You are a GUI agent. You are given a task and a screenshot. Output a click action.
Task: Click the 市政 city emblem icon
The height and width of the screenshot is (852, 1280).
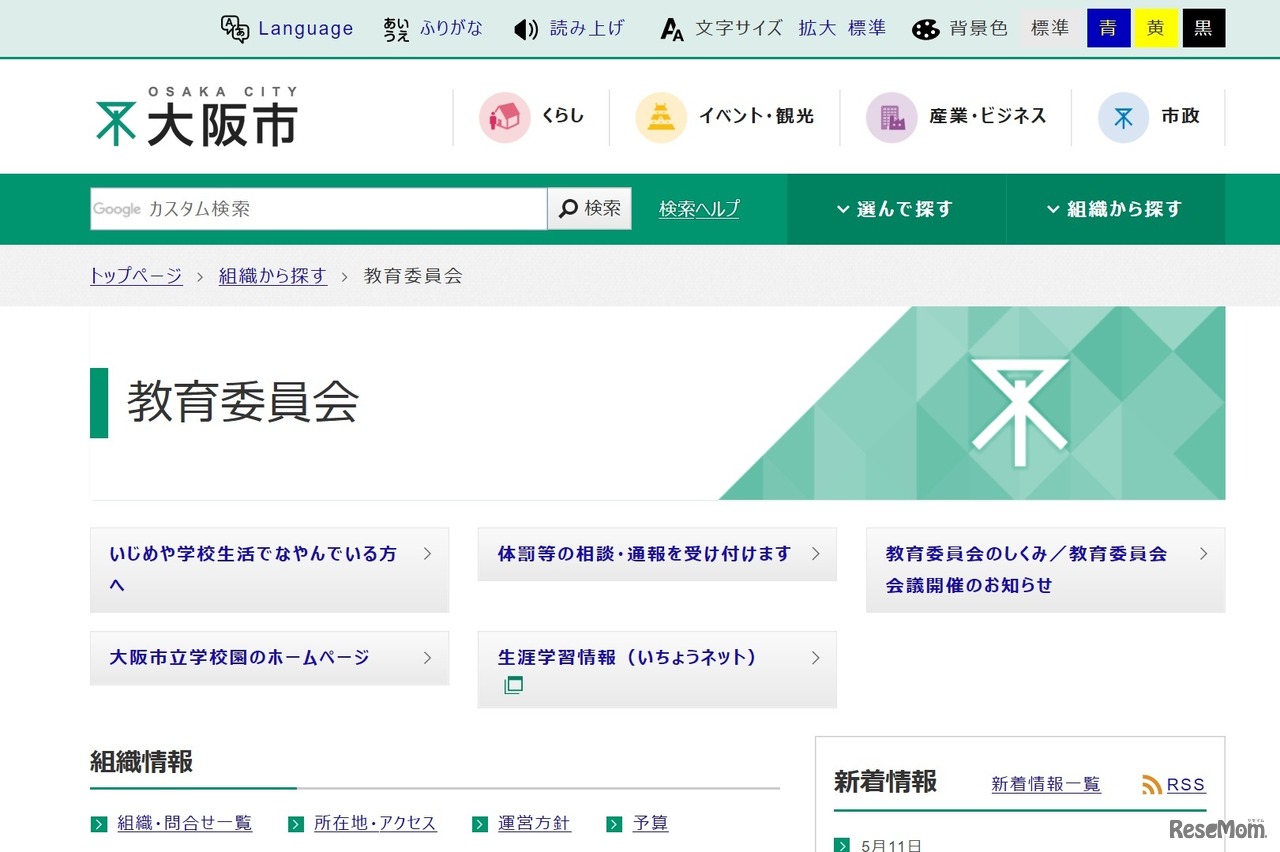pyautogui.click(x=1123, y=117)
